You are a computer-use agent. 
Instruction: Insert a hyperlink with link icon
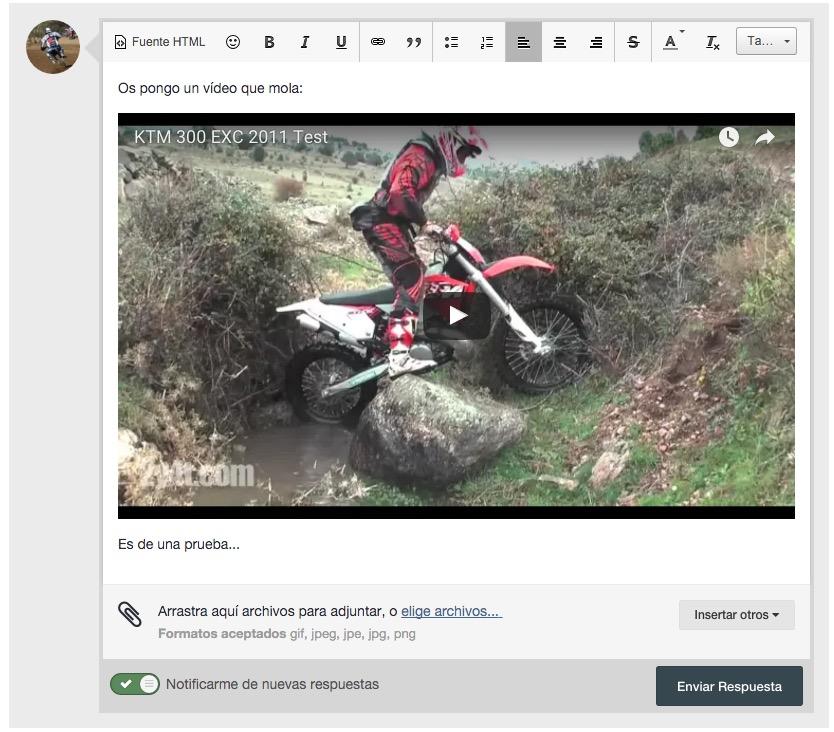(x=378, y=42)
